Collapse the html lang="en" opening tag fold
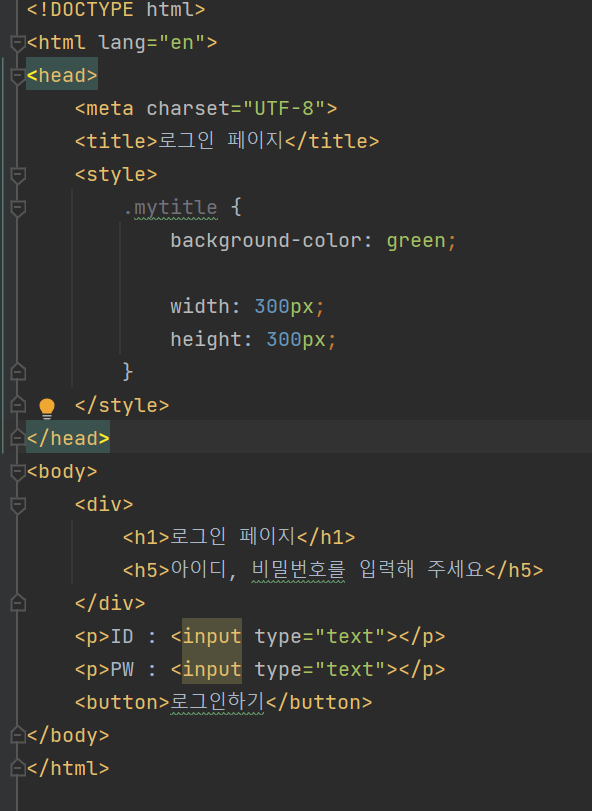 pos(18,43)
